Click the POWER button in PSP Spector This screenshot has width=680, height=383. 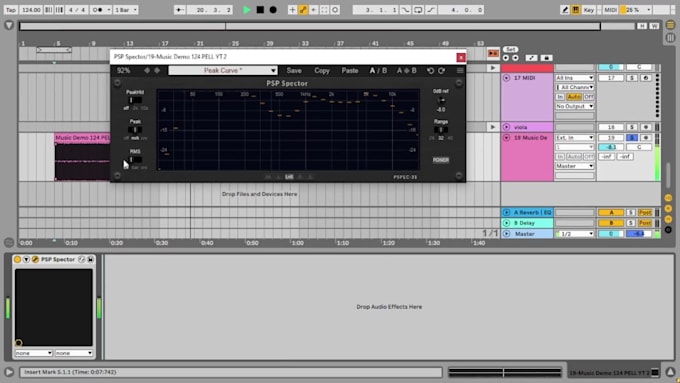[441, 160]
